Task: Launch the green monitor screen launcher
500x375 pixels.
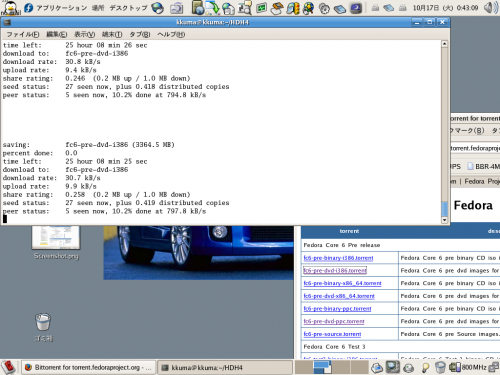Action: click(262, 8)
